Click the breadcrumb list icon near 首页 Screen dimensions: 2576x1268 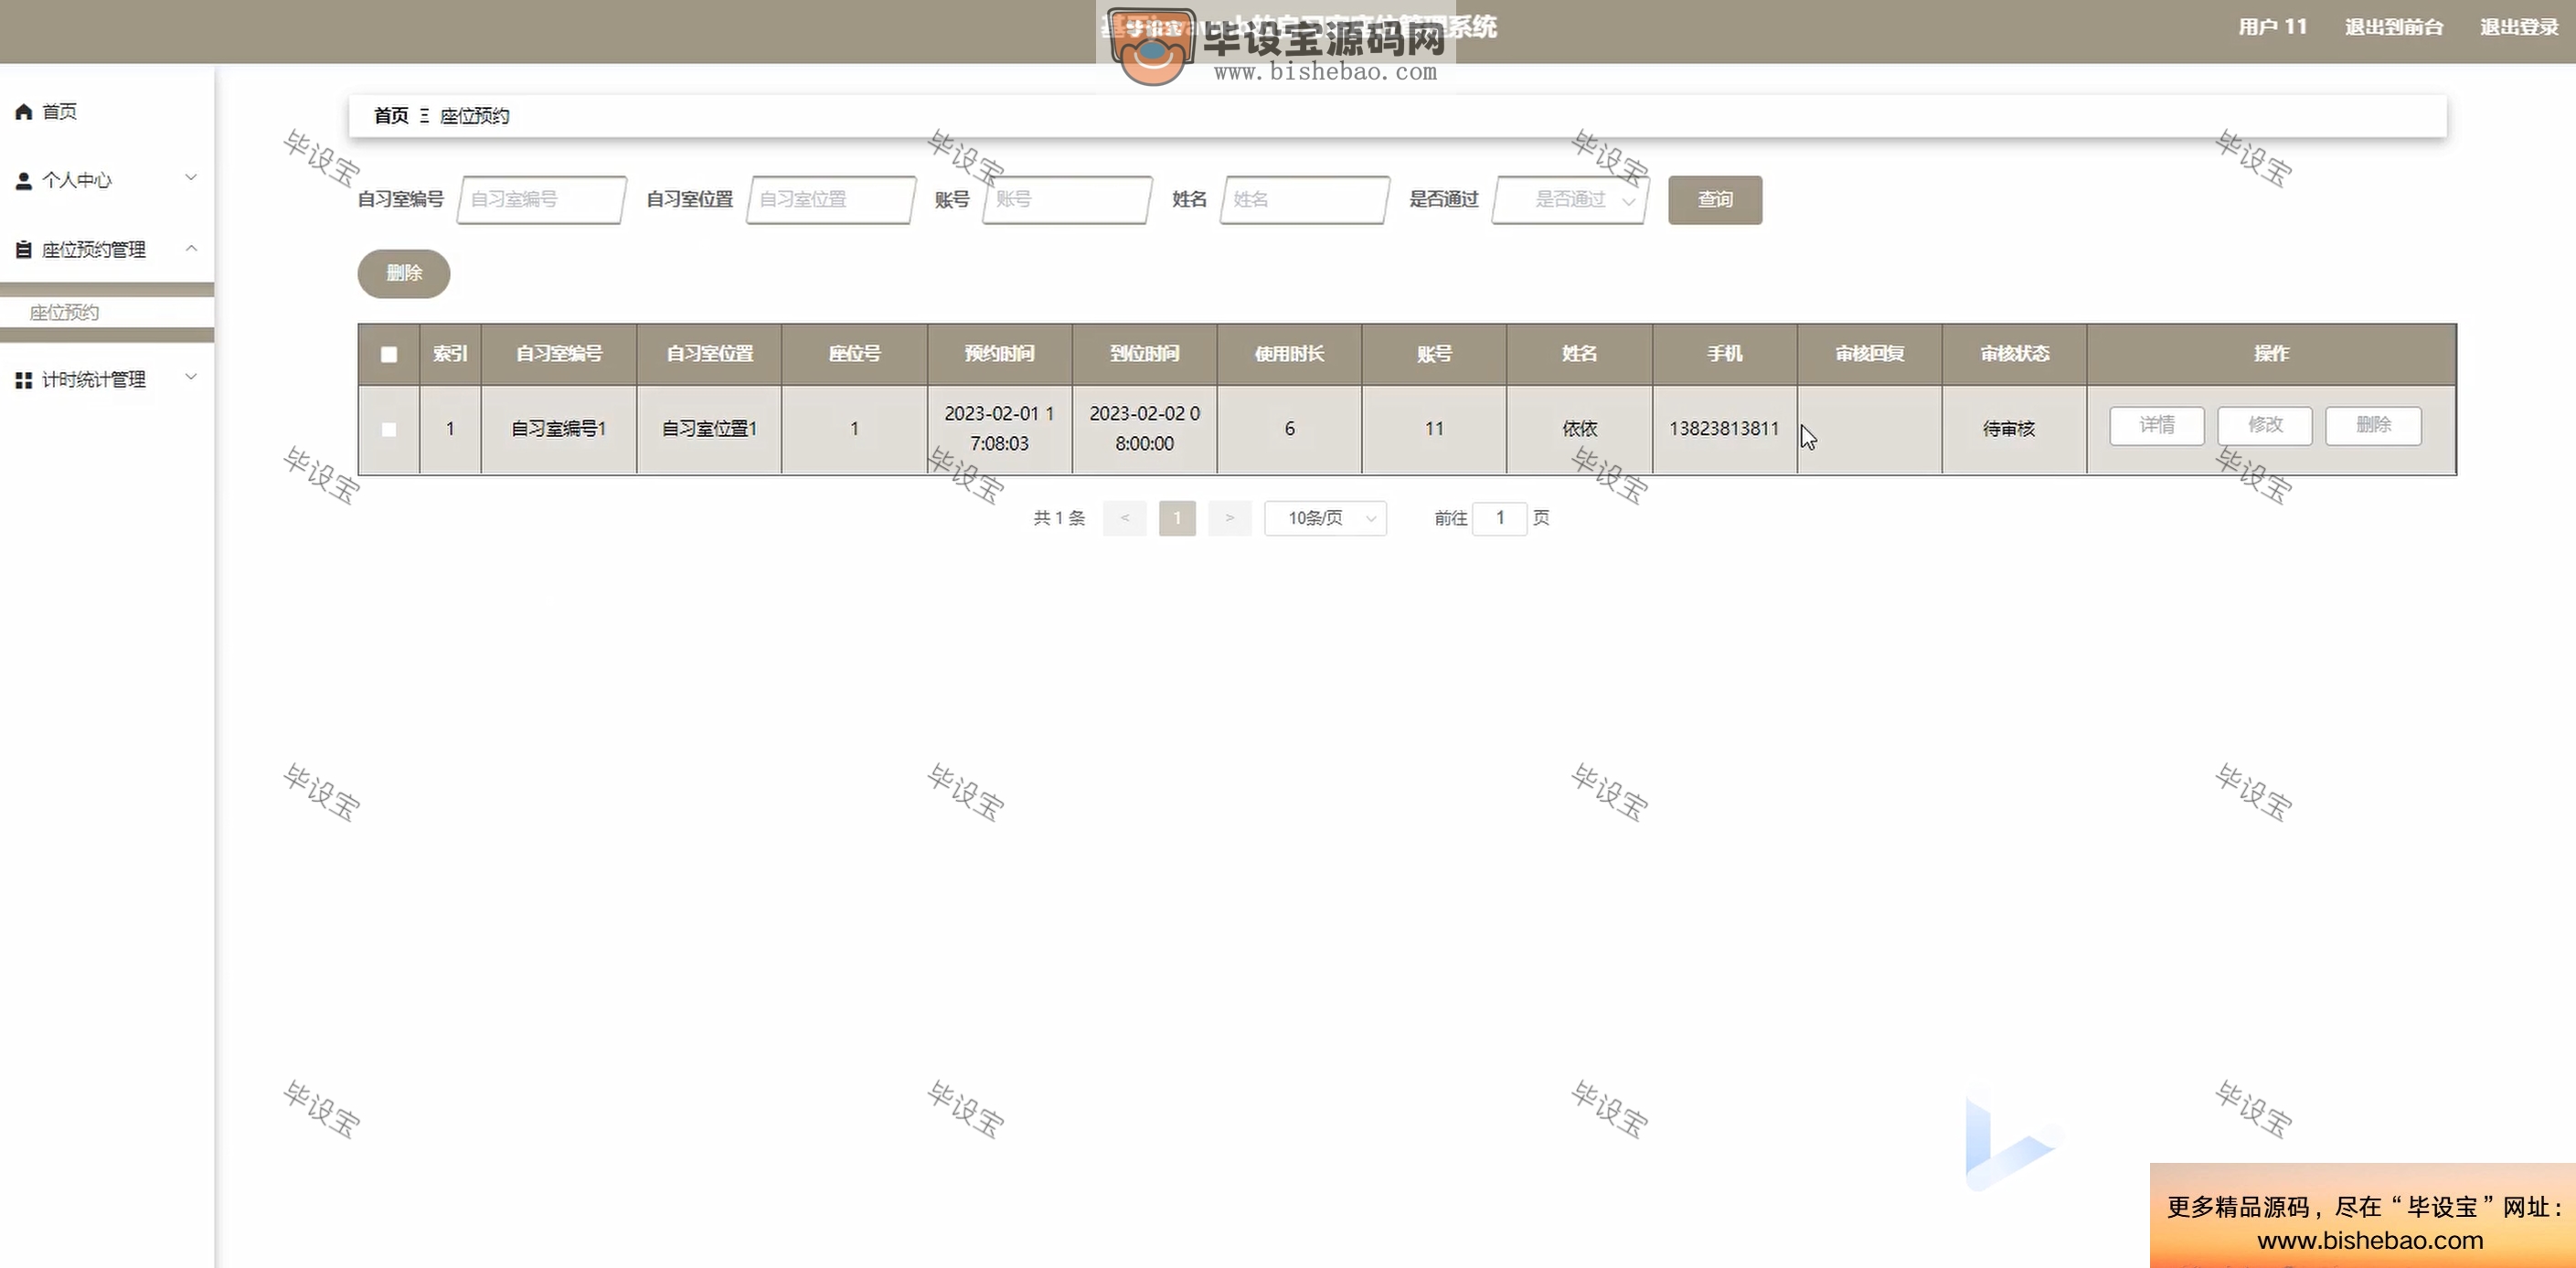pyautogui.click(x=423, y=115)
